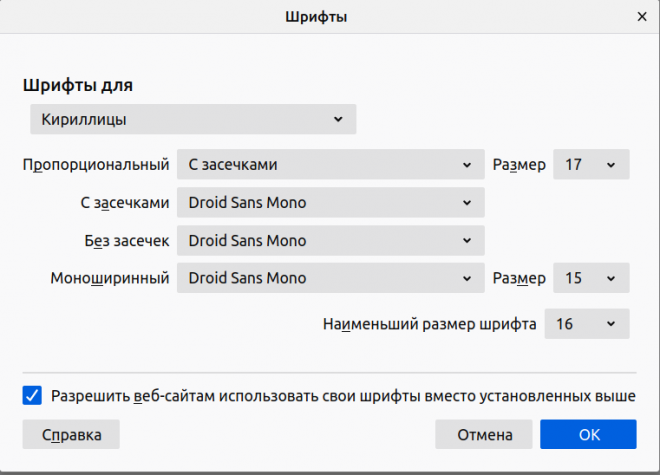
Task: Close the Шрифты dialog window
Action: click(641, 16)
